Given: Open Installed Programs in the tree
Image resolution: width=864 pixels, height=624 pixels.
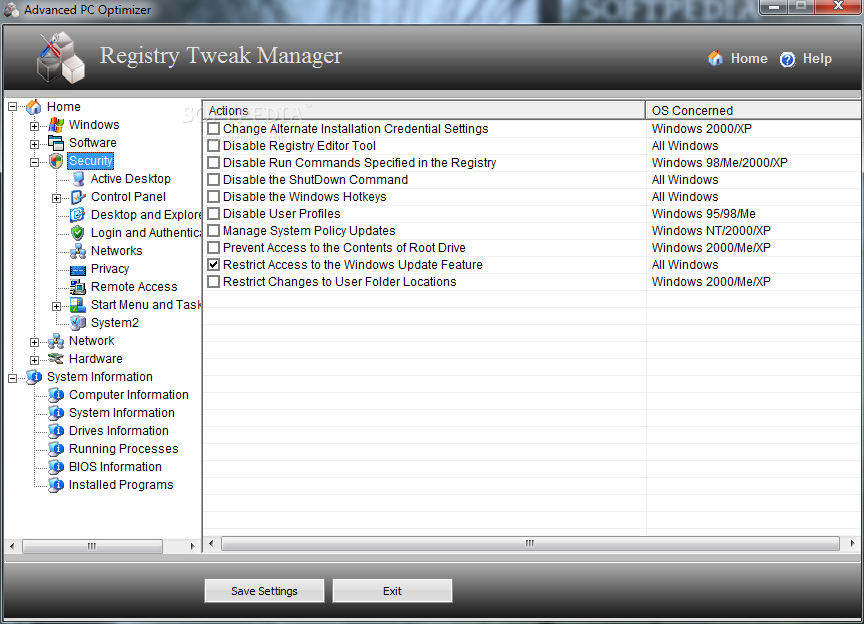Looking at the screenshot, I should click(x=121, y=485).
